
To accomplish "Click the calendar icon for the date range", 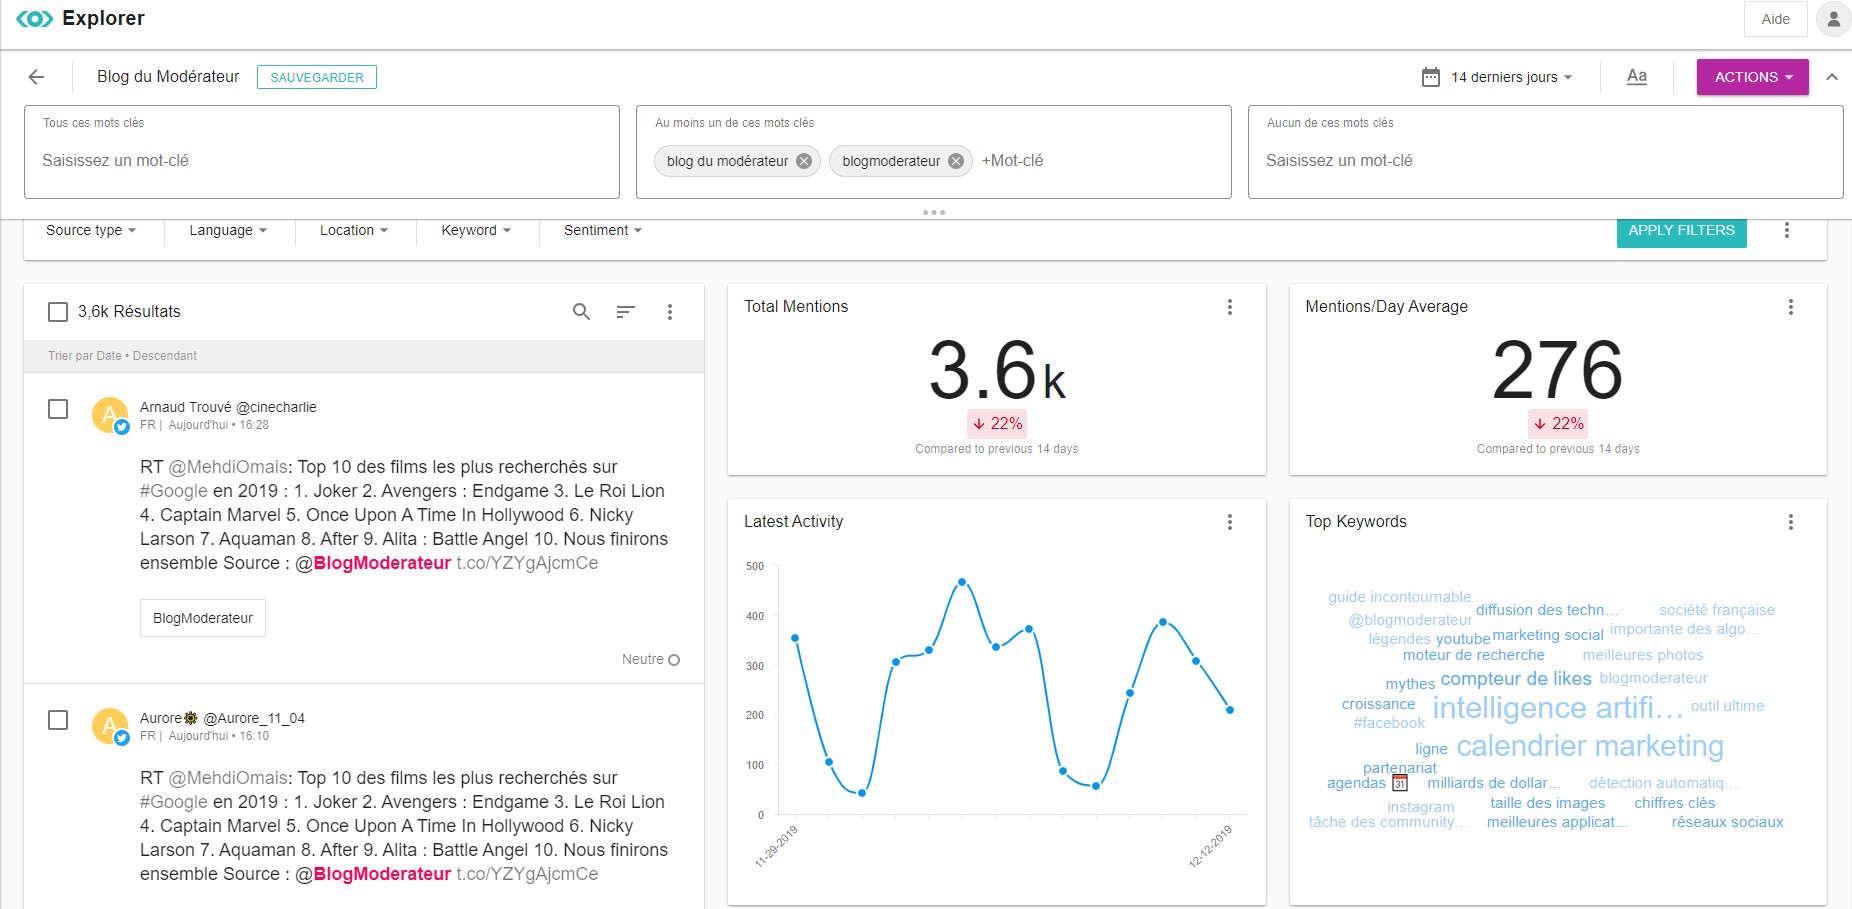I will (1430, 76).
